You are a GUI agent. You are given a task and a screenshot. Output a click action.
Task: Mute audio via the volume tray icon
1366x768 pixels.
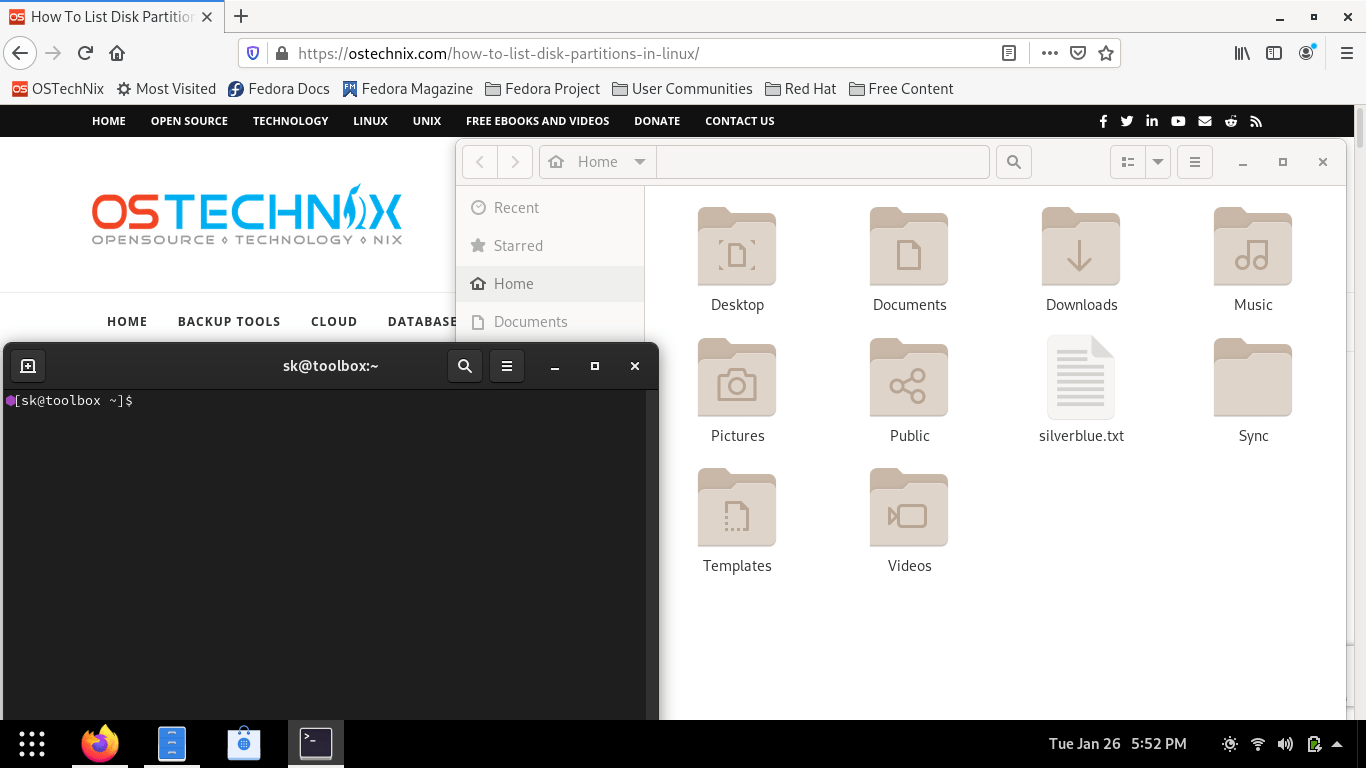[x=1285, y=744]
